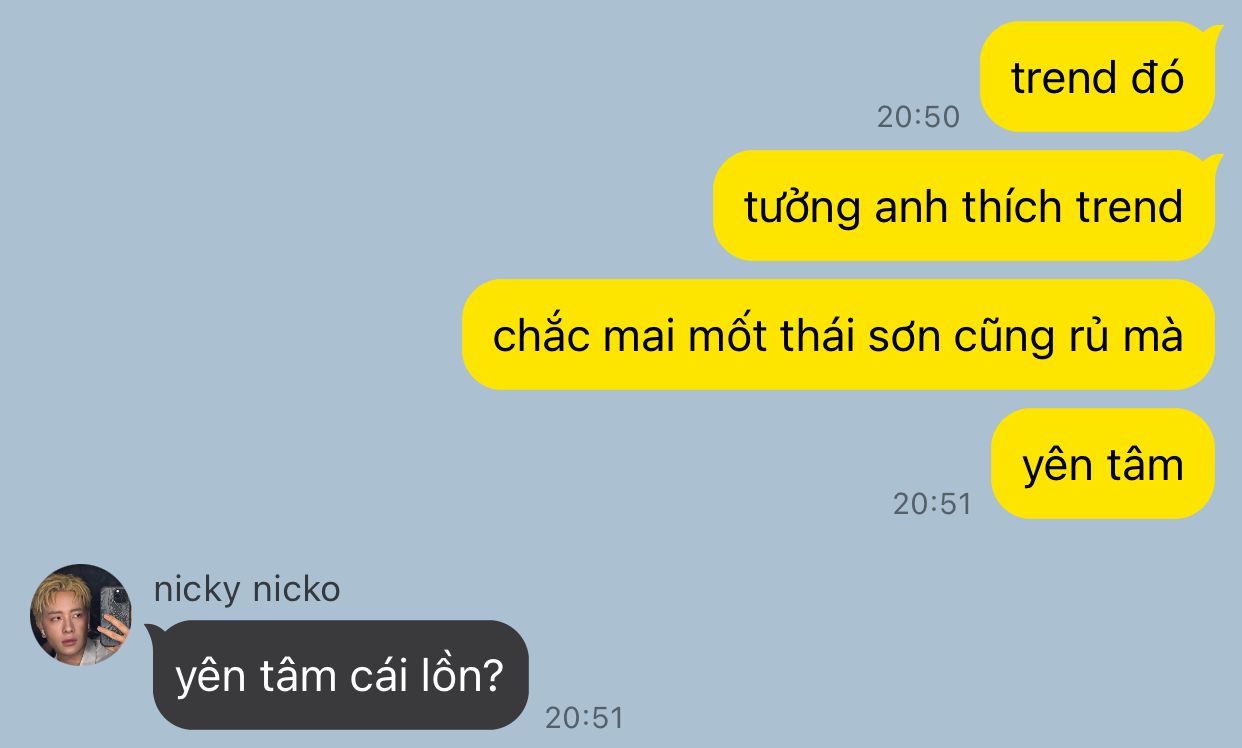
Task: Click the word 'đó' in the top bubble
Action: 1158,78
